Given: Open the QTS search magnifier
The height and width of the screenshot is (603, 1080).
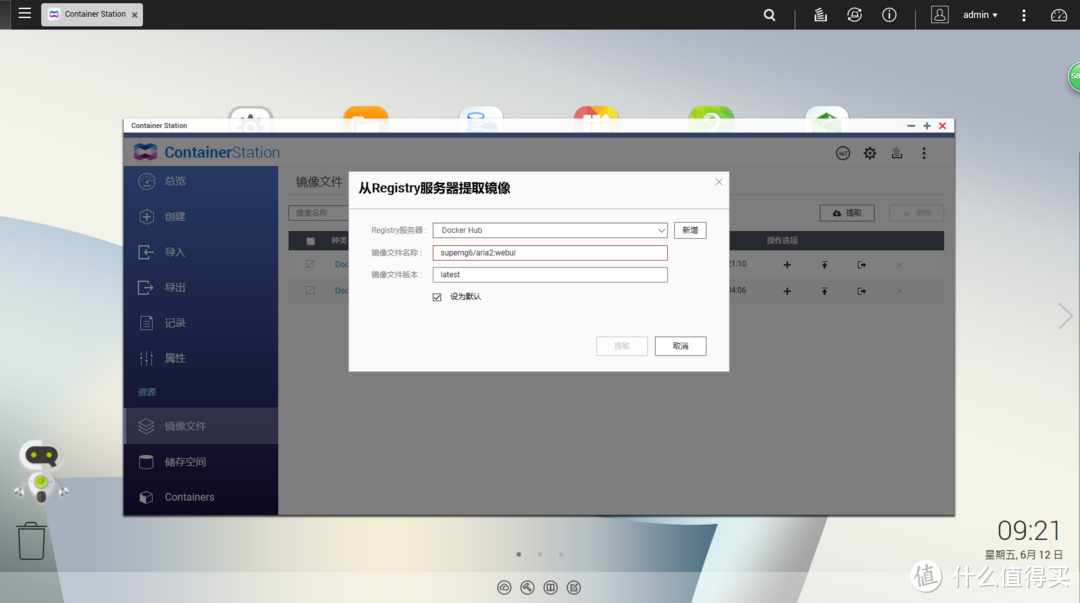Looking at the screenshot, I should tap(769, 14).
